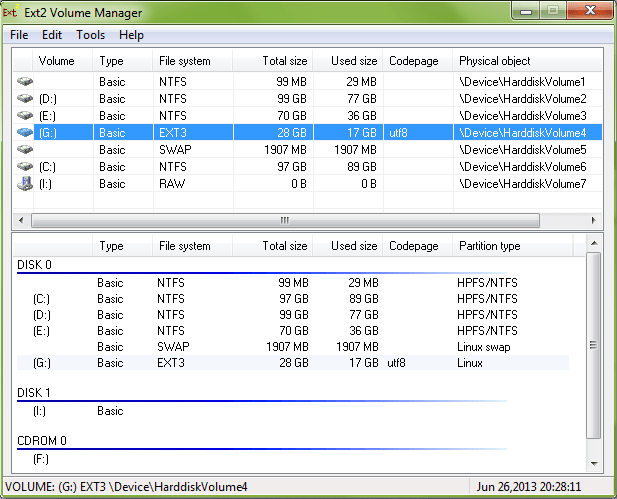Viewport: 617px width, 499px height.
Task: Select (E:) partition under DISK 0
Action: click(41, 331)
